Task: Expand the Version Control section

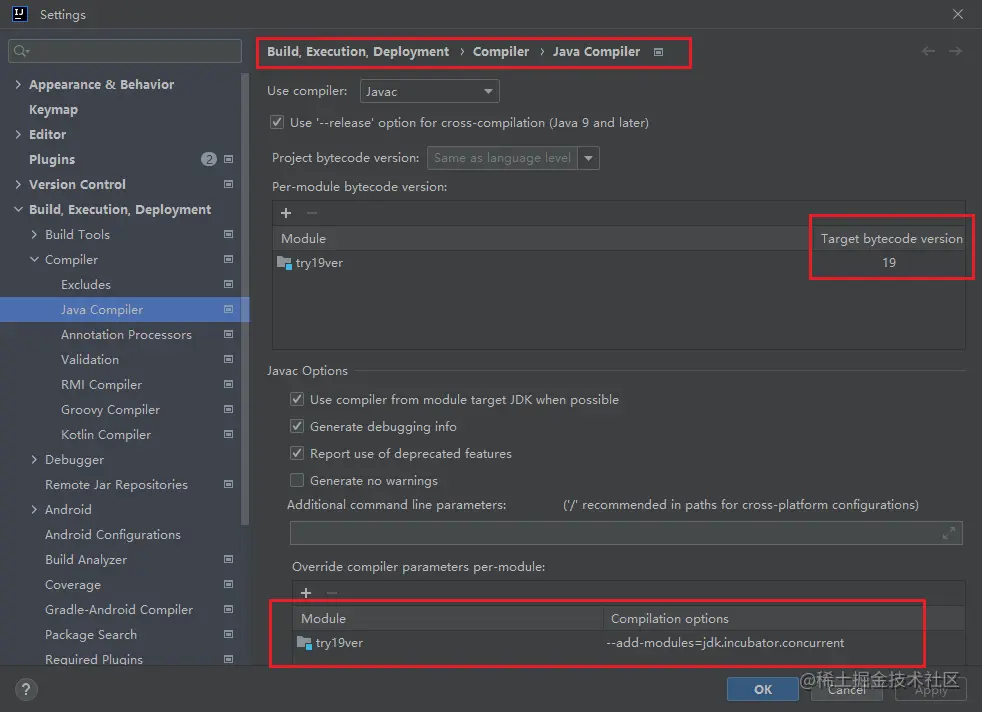Action: coord(18,184)
